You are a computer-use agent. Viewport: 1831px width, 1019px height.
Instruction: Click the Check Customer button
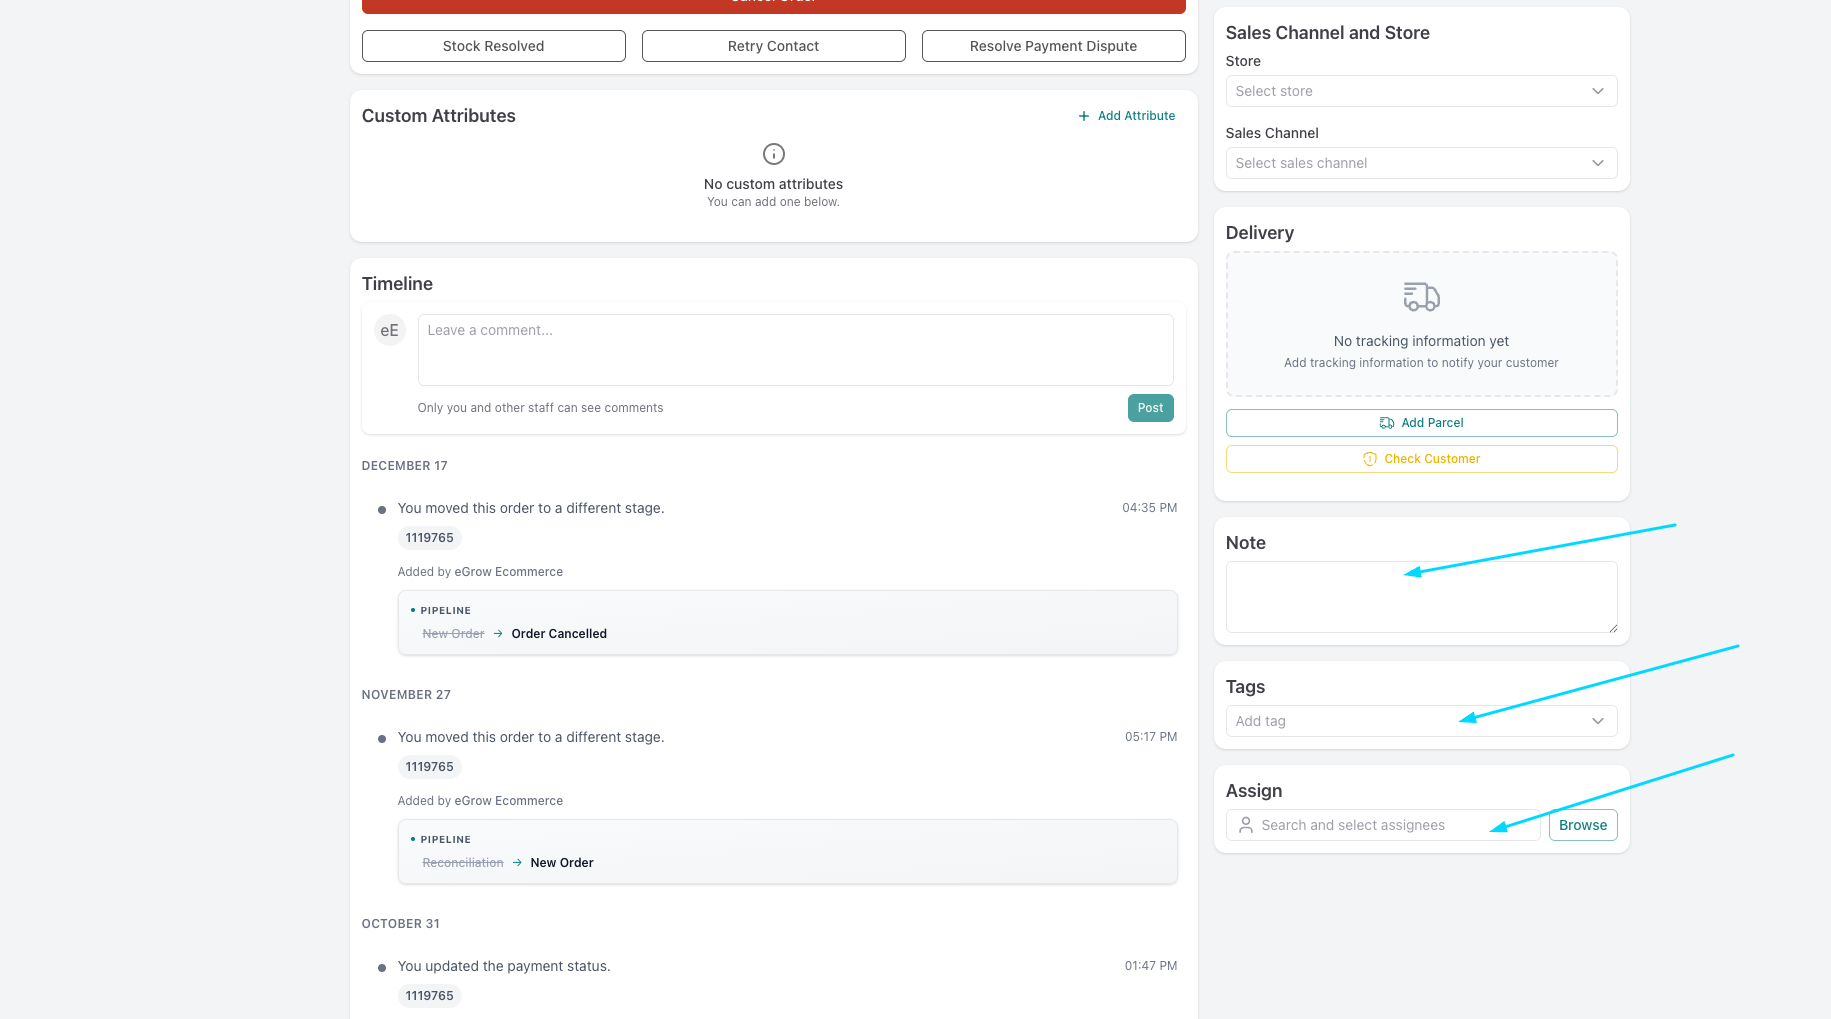click(x=1421, y=459)
